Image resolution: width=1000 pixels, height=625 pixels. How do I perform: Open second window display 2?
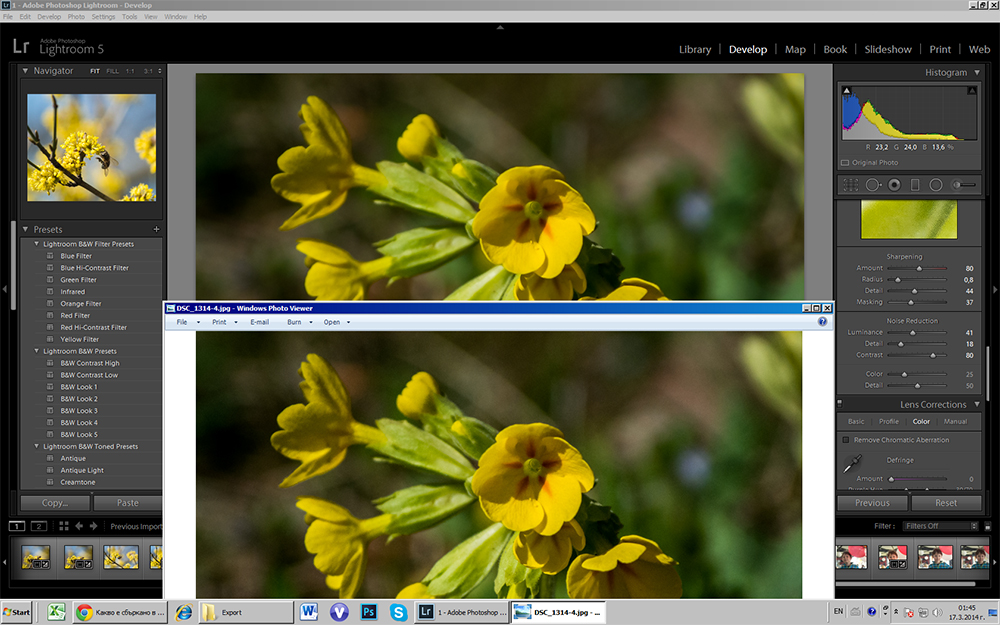(x=39, y=526)
